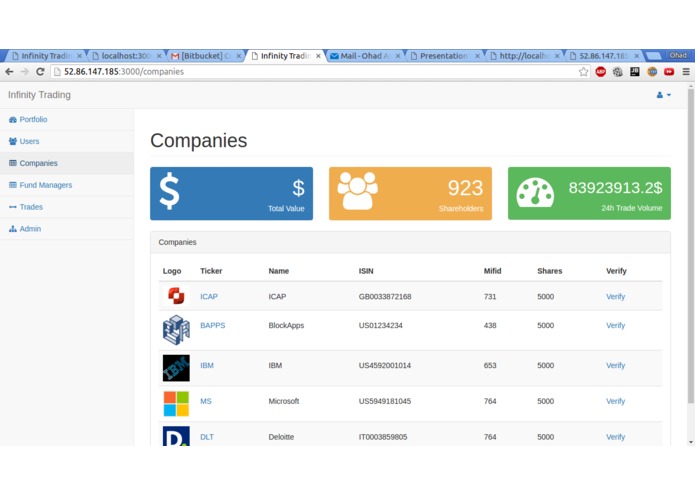Viewport: 695px width, 494px height.
Task: Close the active Infinity Trading tab
Action: tap(318, 56)
